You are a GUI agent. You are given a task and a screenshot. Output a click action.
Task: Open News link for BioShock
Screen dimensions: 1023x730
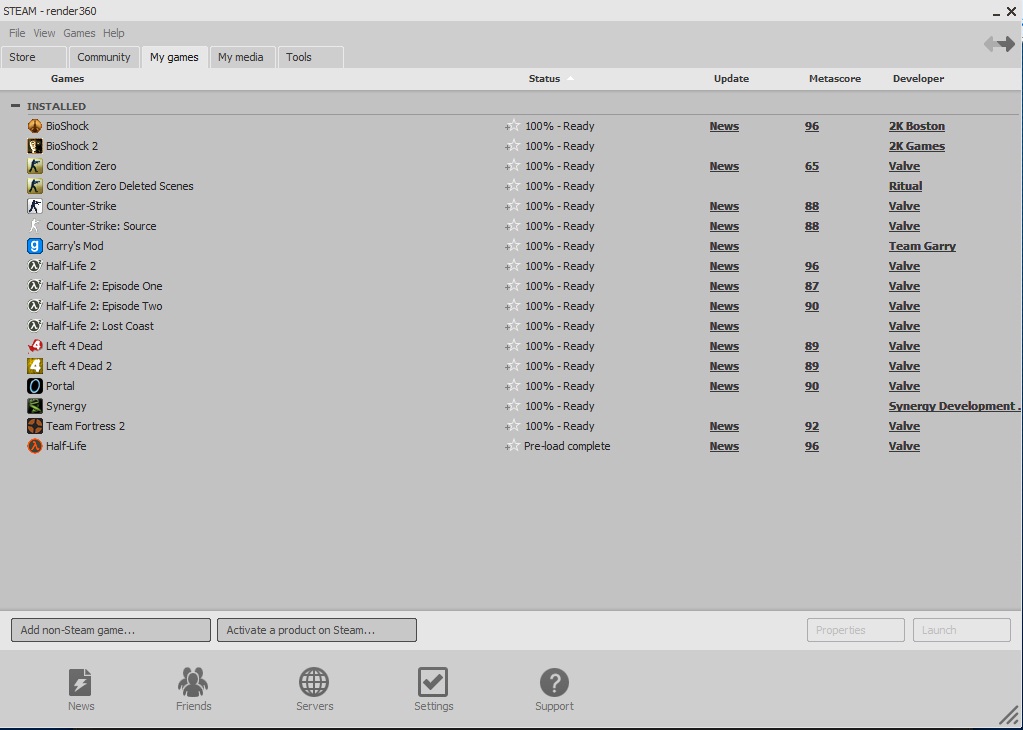pos(724,126)
